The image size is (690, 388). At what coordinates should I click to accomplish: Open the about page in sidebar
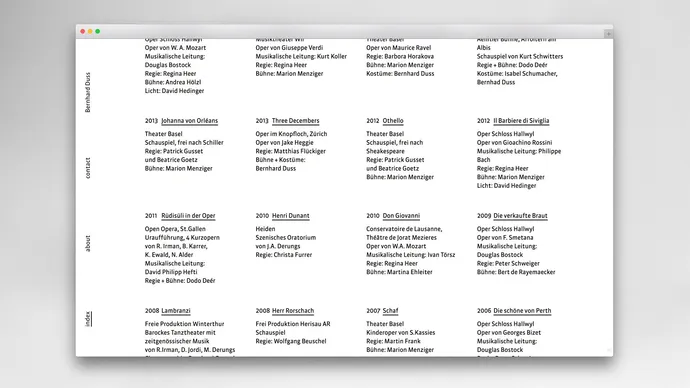click(88, 244)
